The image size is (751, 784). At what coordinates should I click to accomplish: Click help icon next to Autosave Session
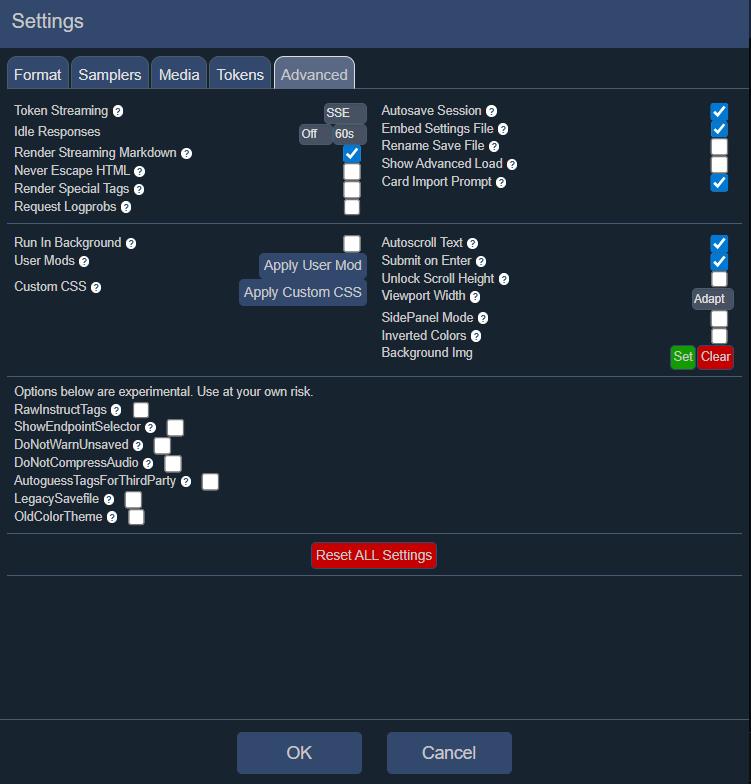(x=492, y=111)
